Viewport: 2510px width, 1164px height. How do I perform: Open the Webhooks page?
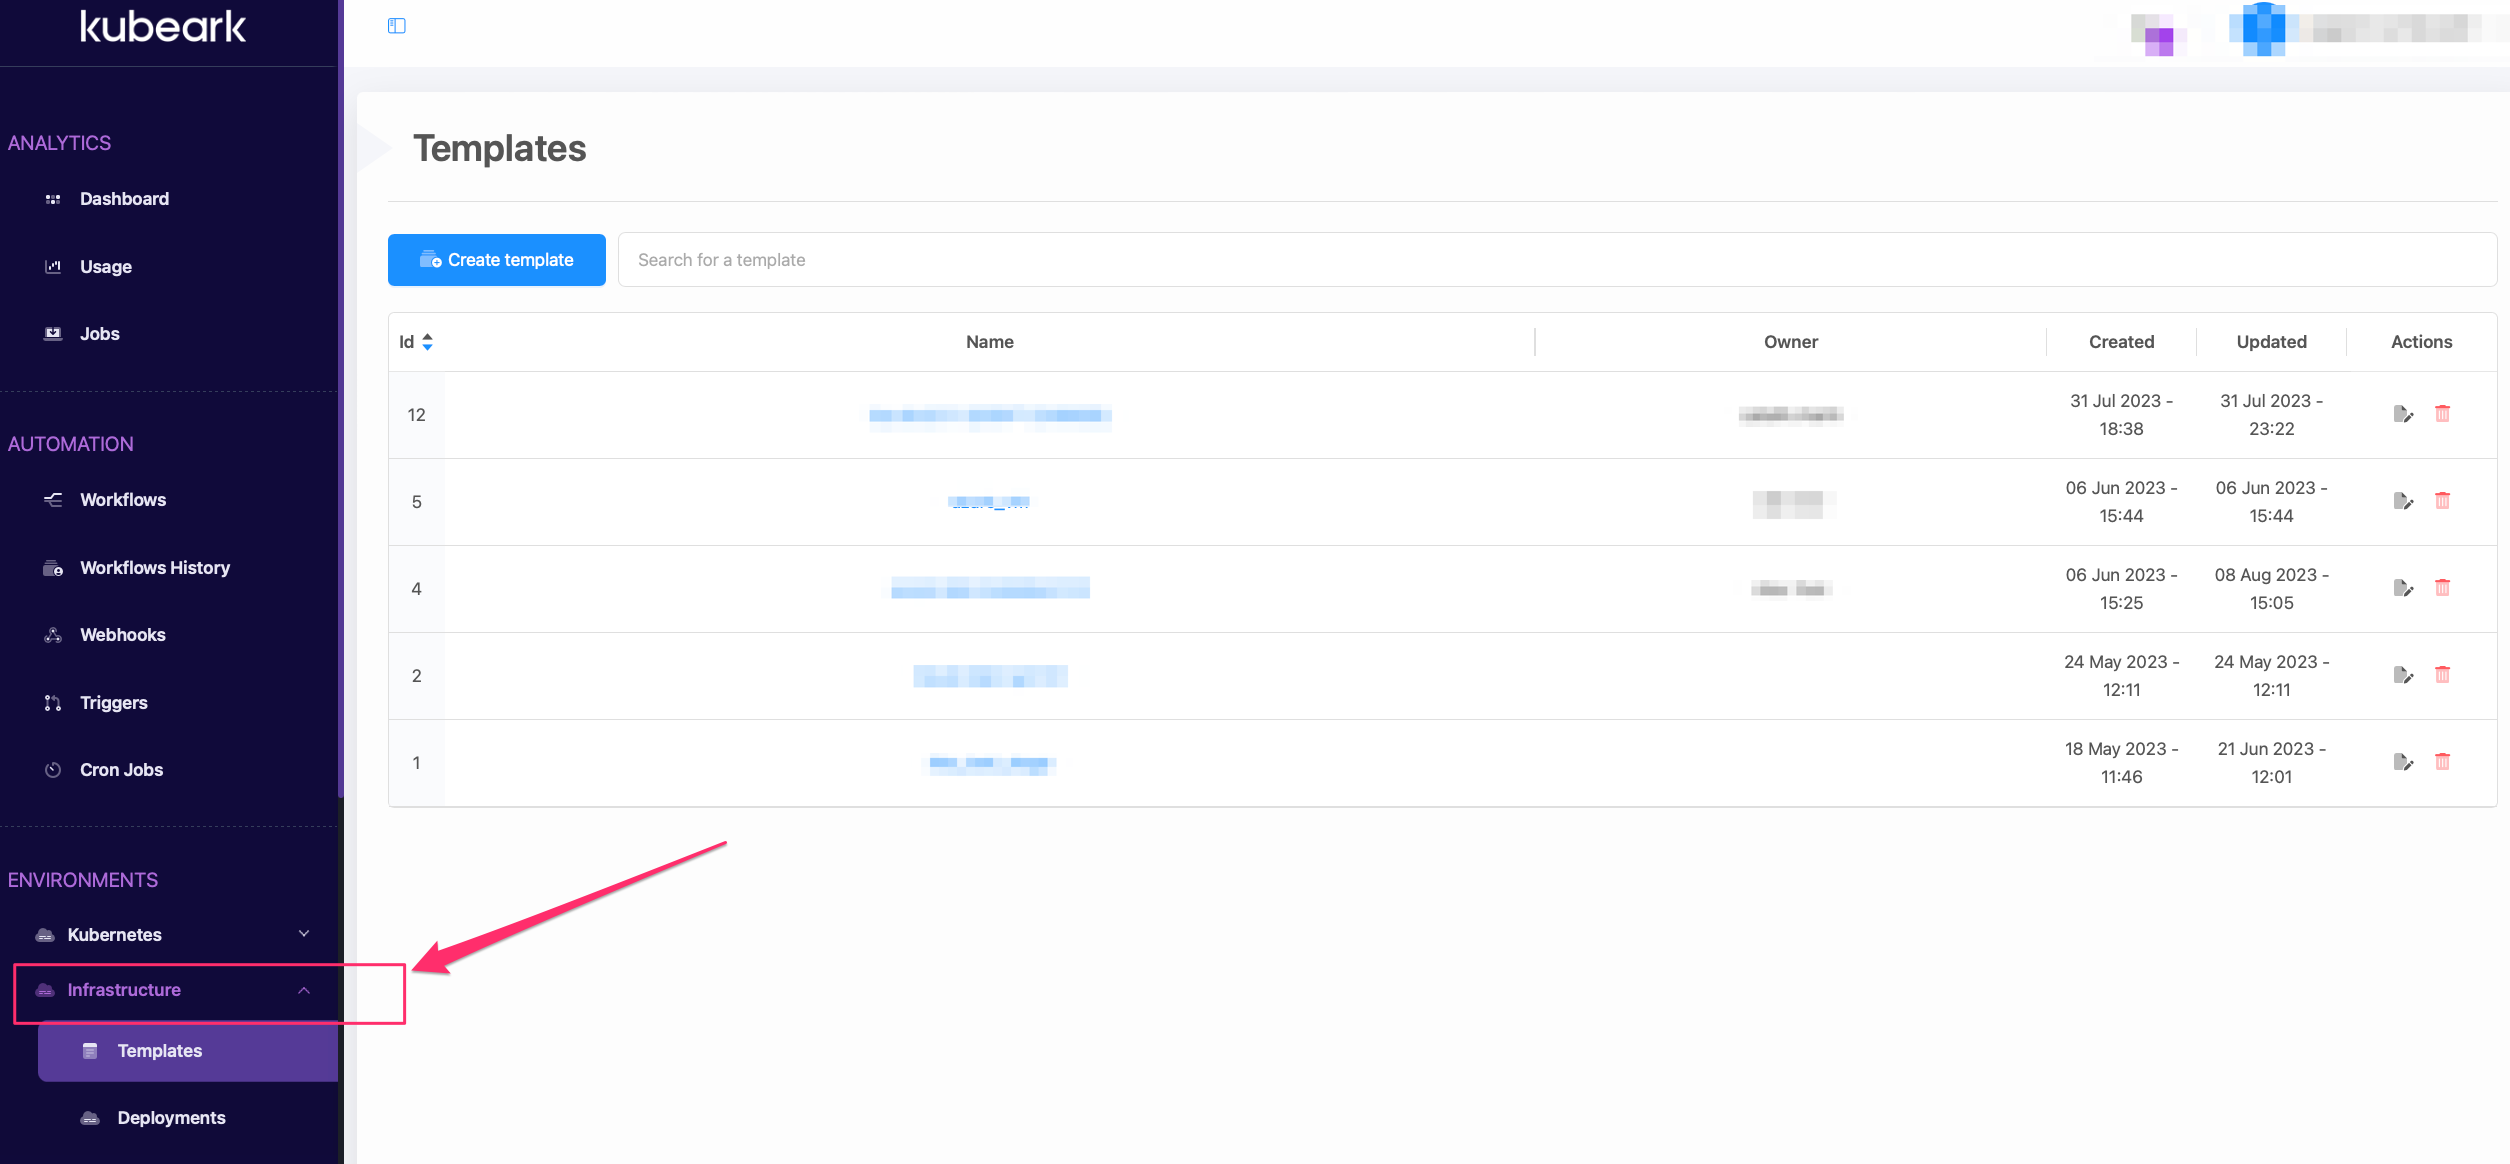[122, 635]
